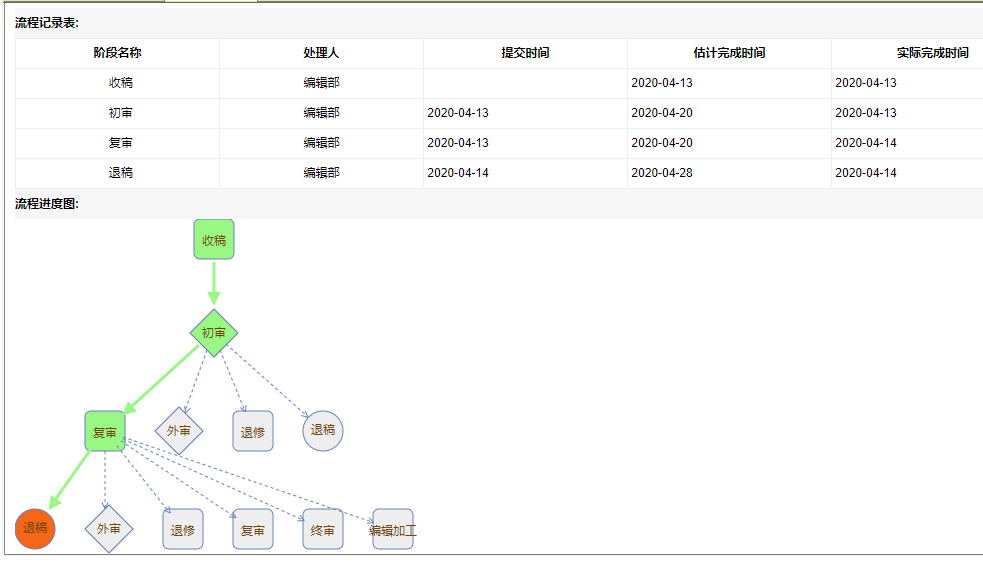
Task: Click the bottom-row 外审 diamond node
Action: [x=109, y=529]
